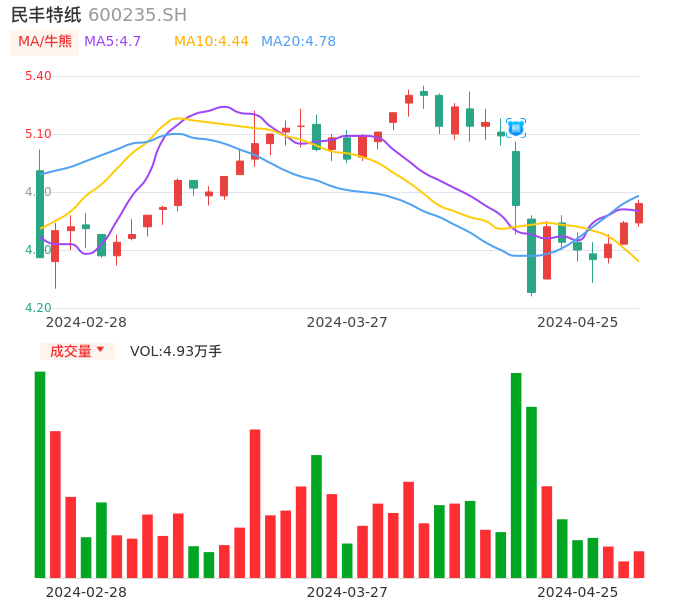Toggle the MA5 moving average legend
Screen dimensions: 686x606
click(x=113, y=42)
